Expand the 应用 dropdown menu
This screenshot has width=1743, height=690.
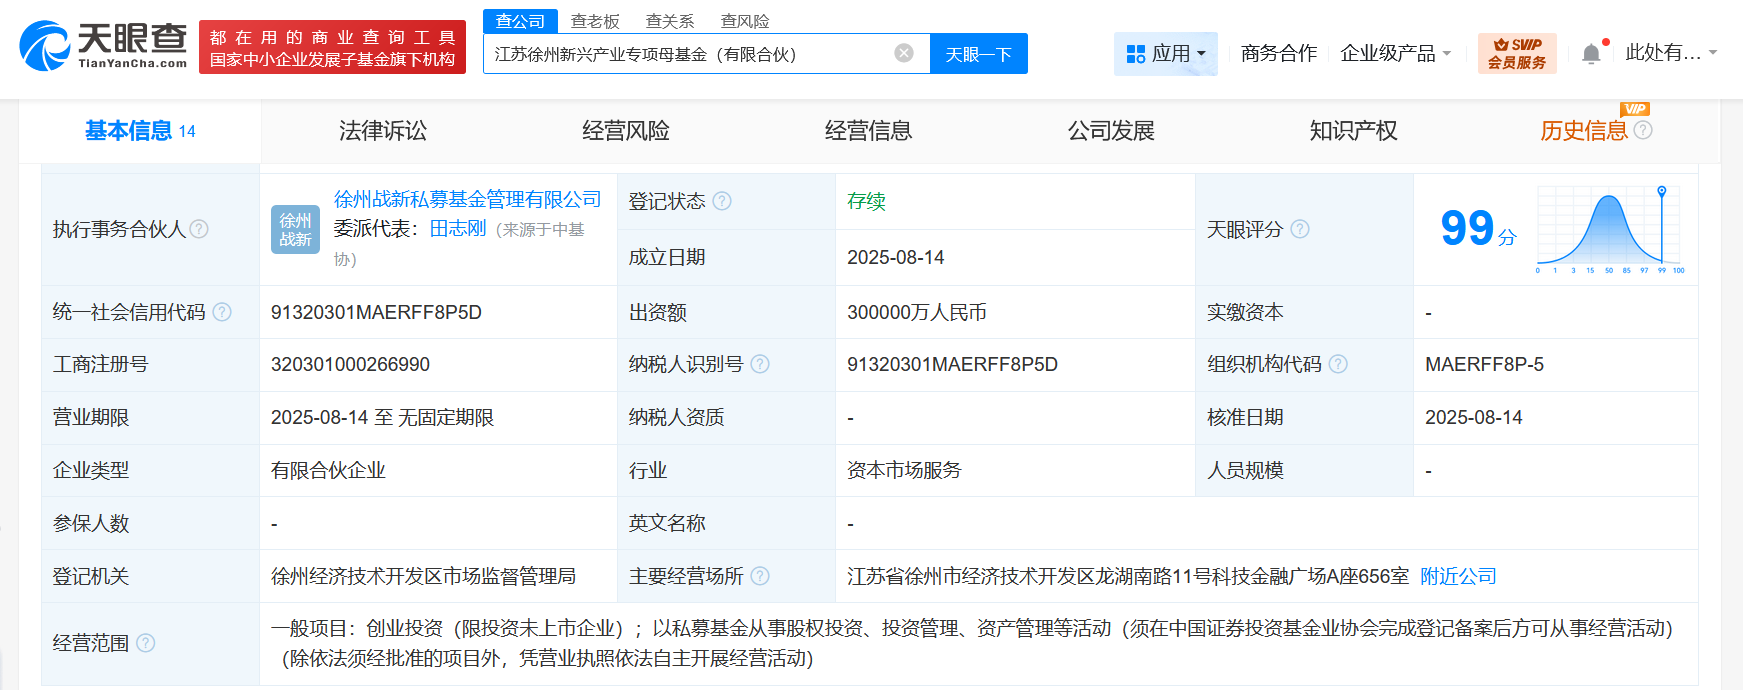[x=1166, y=54]
